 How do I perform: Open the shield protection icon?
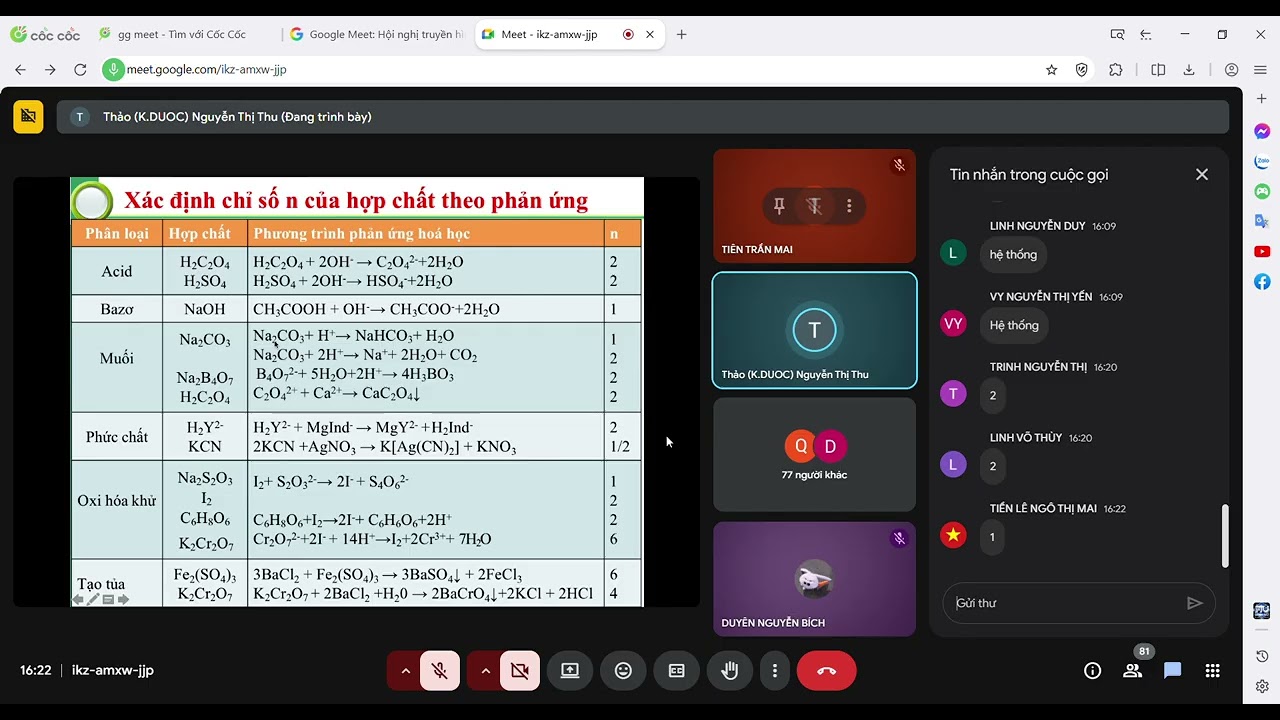tap(1082, 70)
